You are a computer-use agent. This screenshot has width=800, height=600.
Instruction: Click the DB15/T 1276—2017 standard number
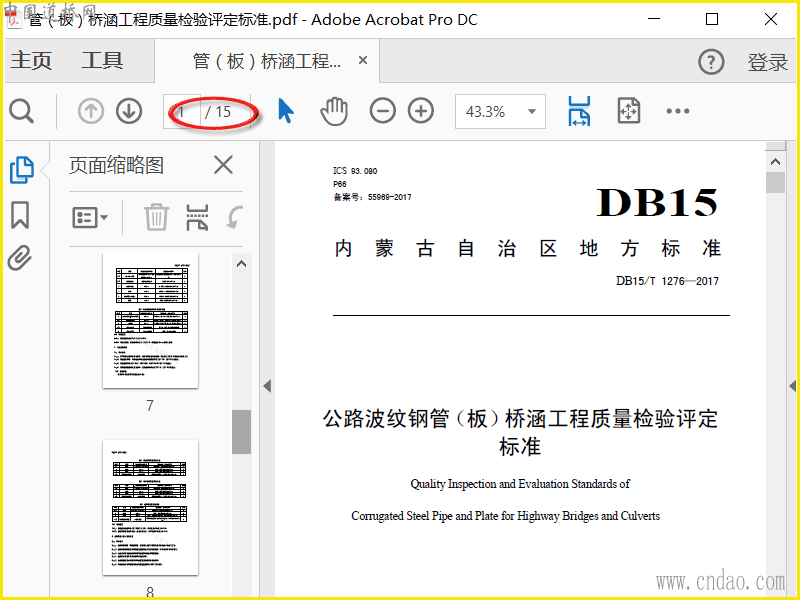(667, 281)
